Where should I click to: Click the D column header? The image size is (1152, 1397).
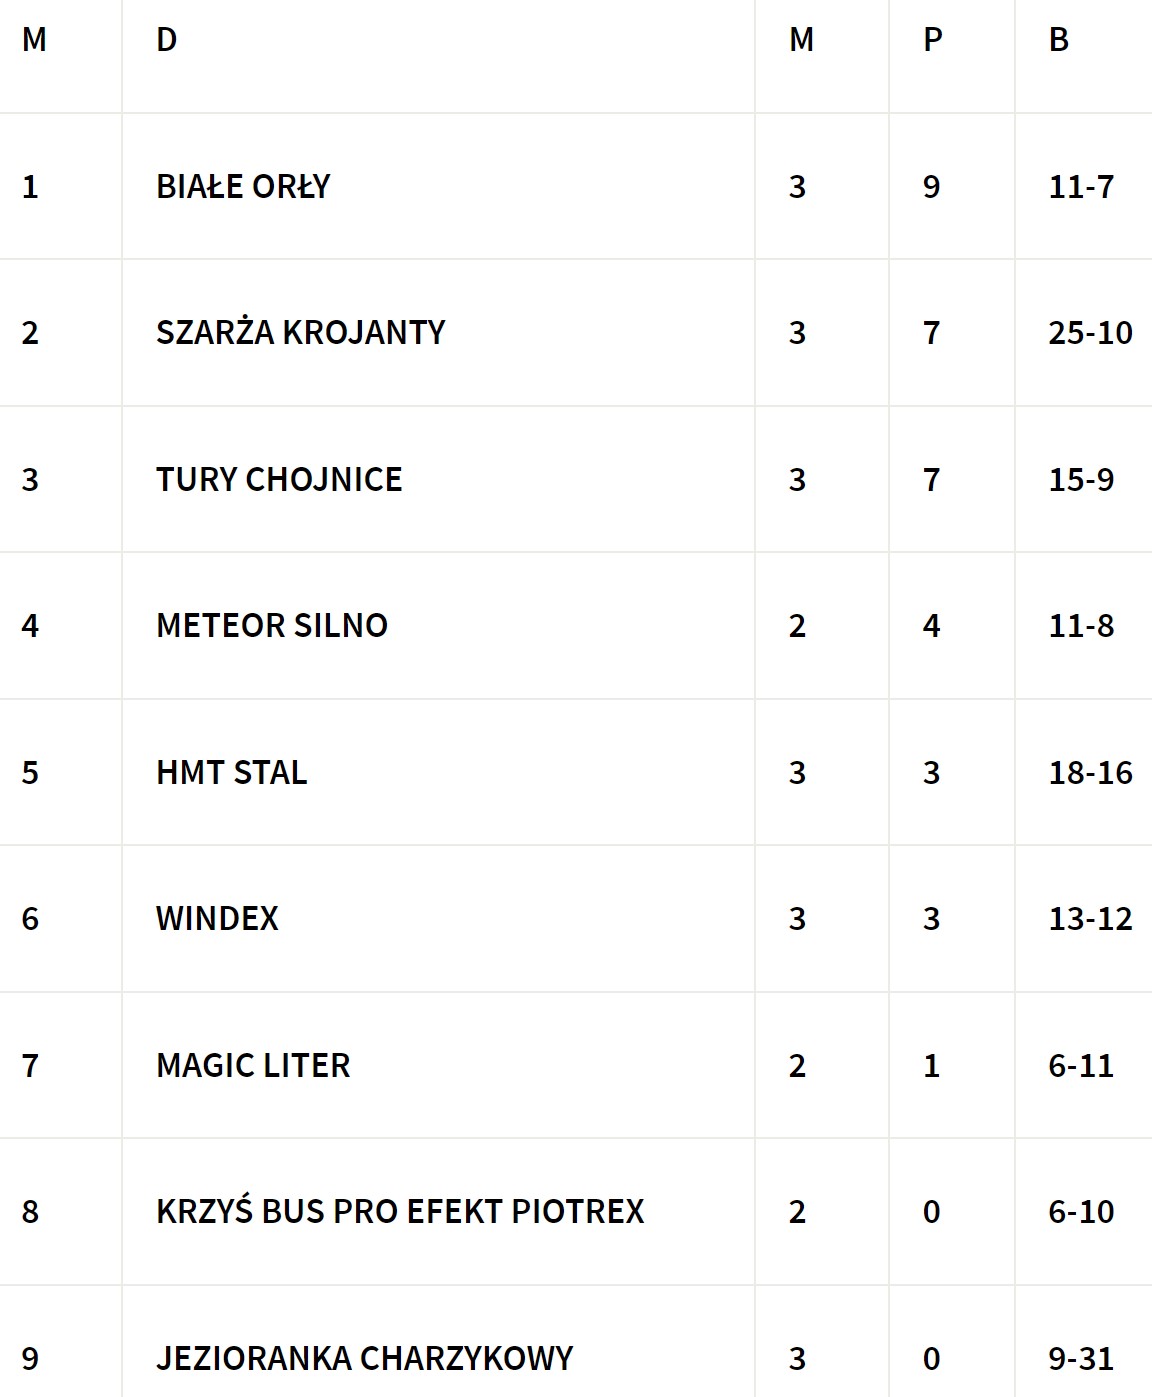[x=167, y=40]
